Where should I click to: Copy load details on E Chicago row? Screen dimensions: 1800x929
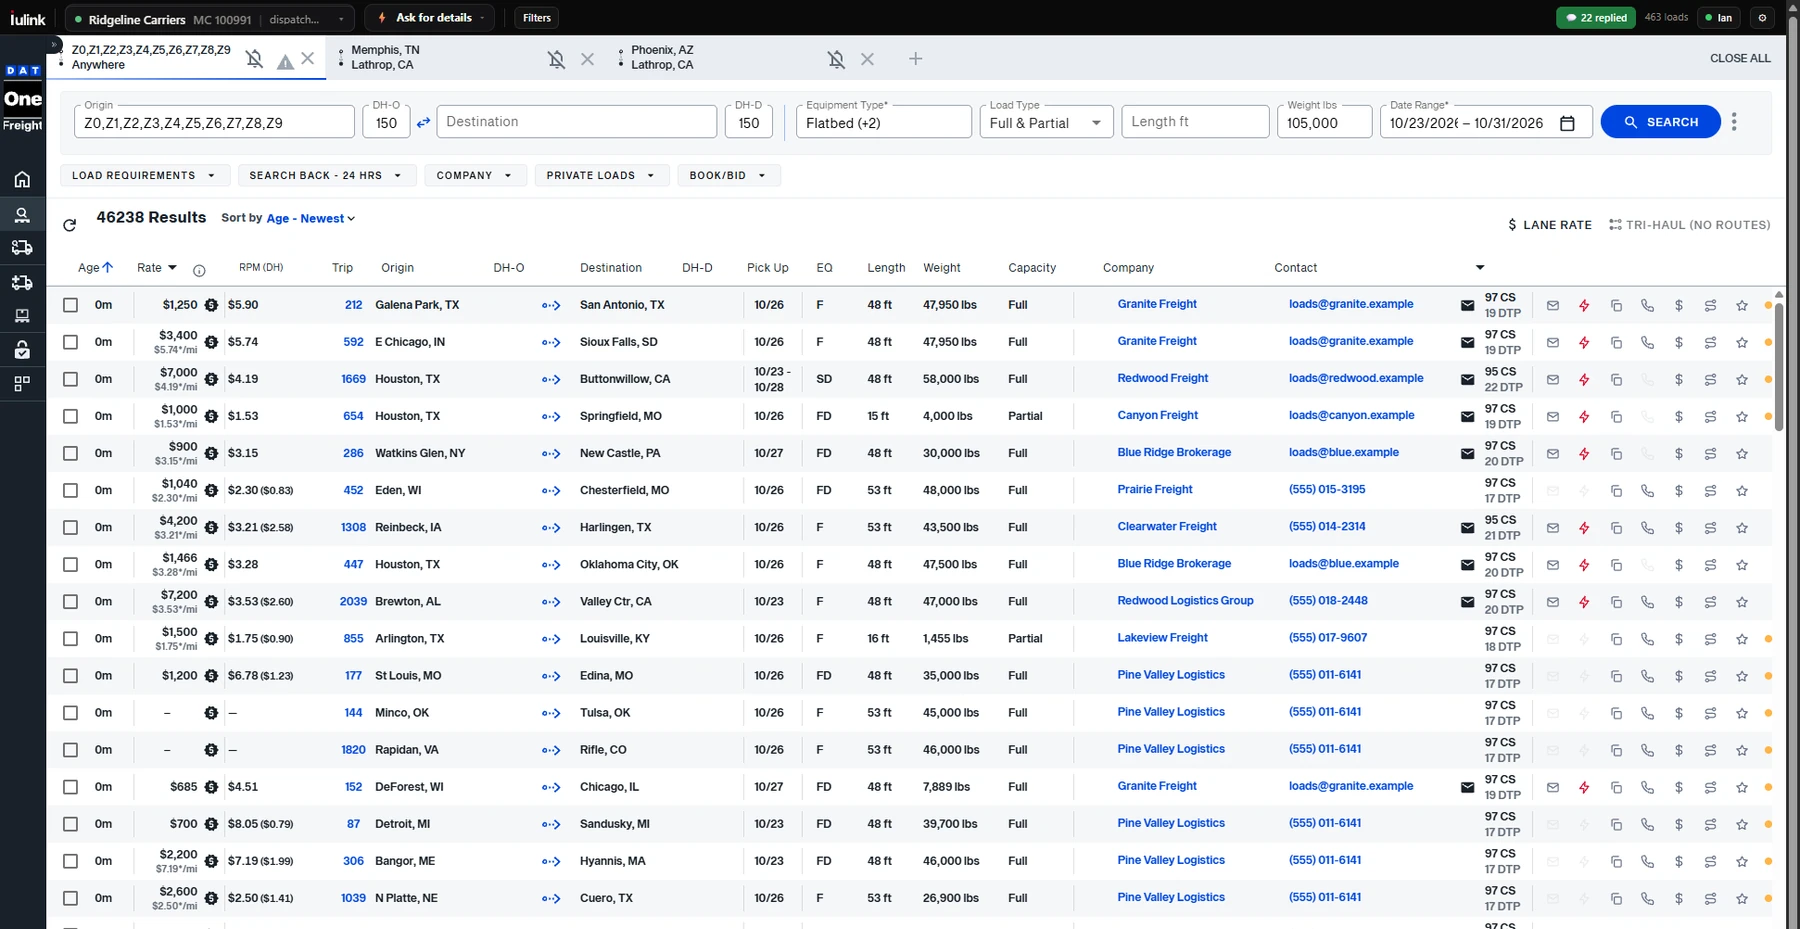(1616, 343)
